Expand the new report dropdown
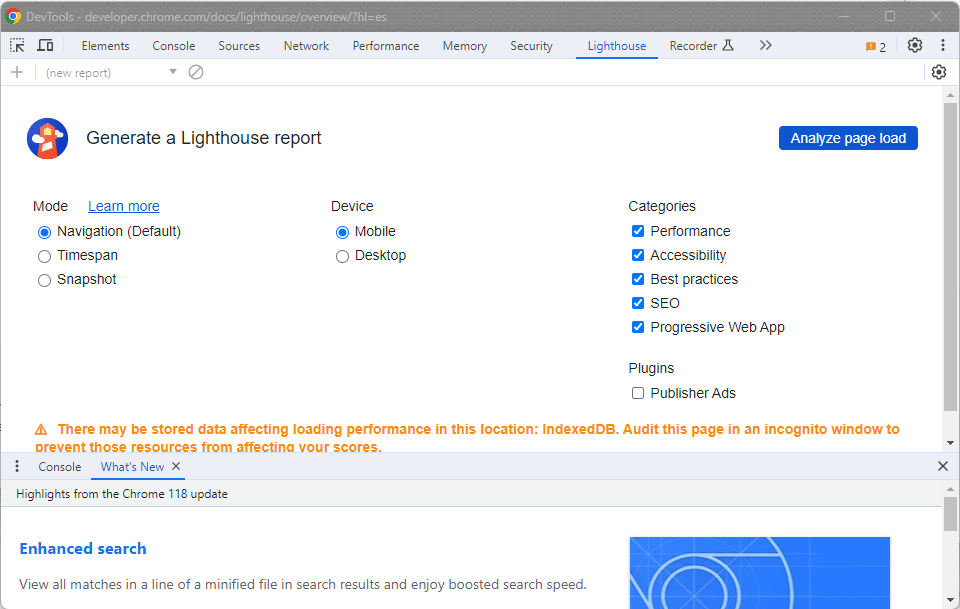Screen dimensions: 960x609 [x=172, y=72]
